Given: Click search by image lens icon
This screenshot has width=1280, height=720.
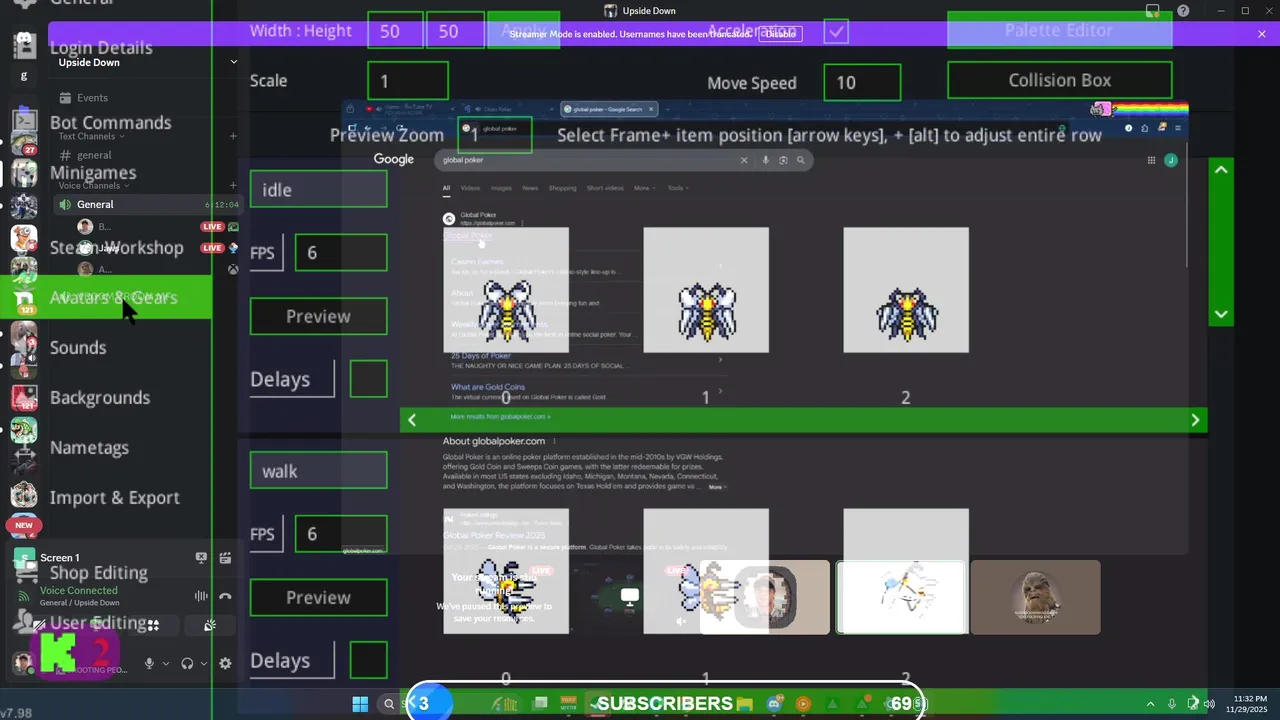Looking at the screenshot, I should [x=783, y=160].
